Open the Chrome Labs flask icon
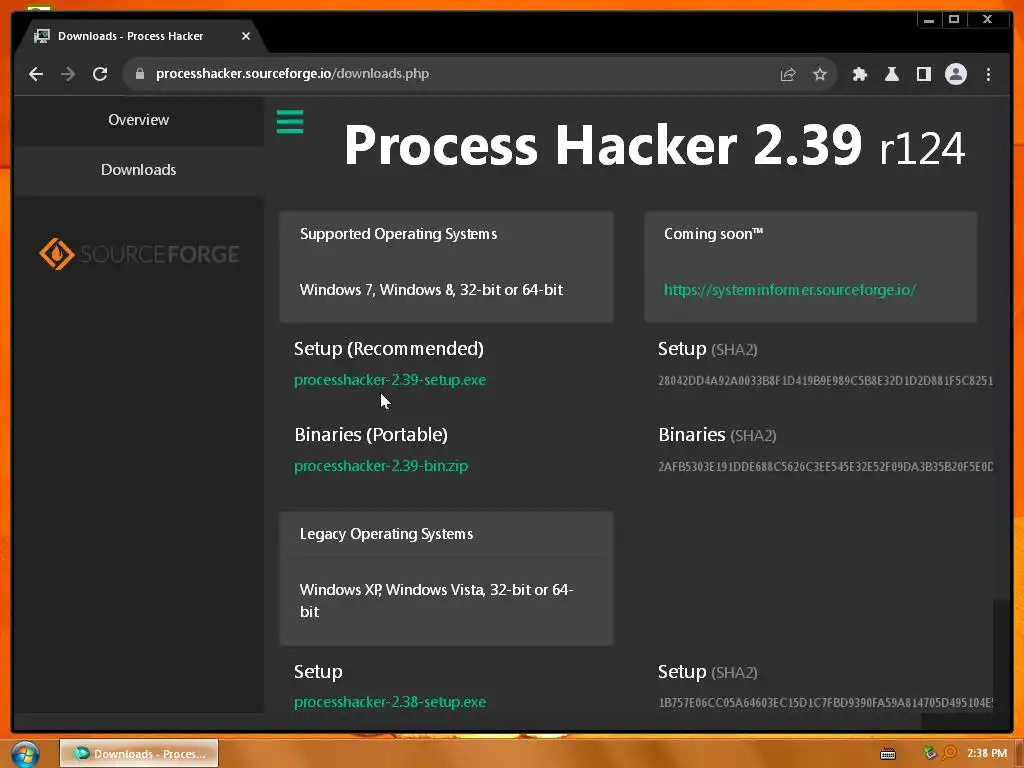This screenshot has height=768, width=1024. click(891, 74)
